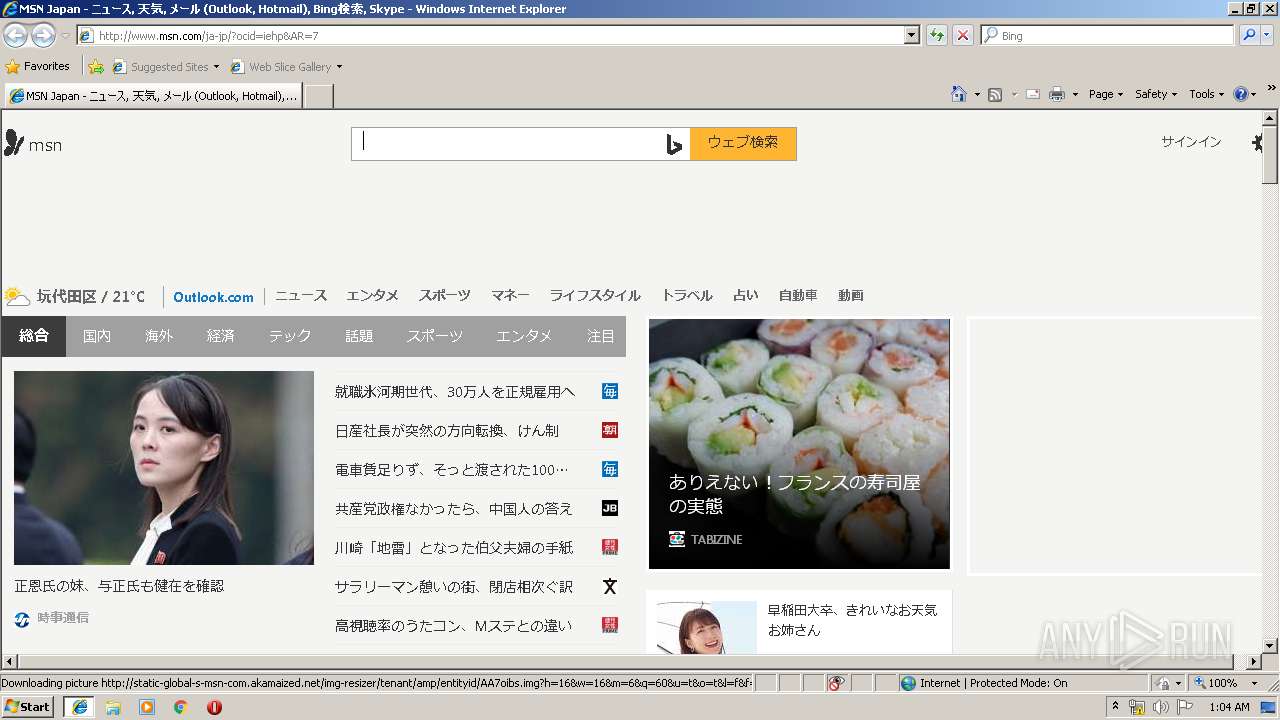Viewport: 1280px width, 720px height.
Task: Open the address bar dropdown arrow
Action: coord(911,35)
